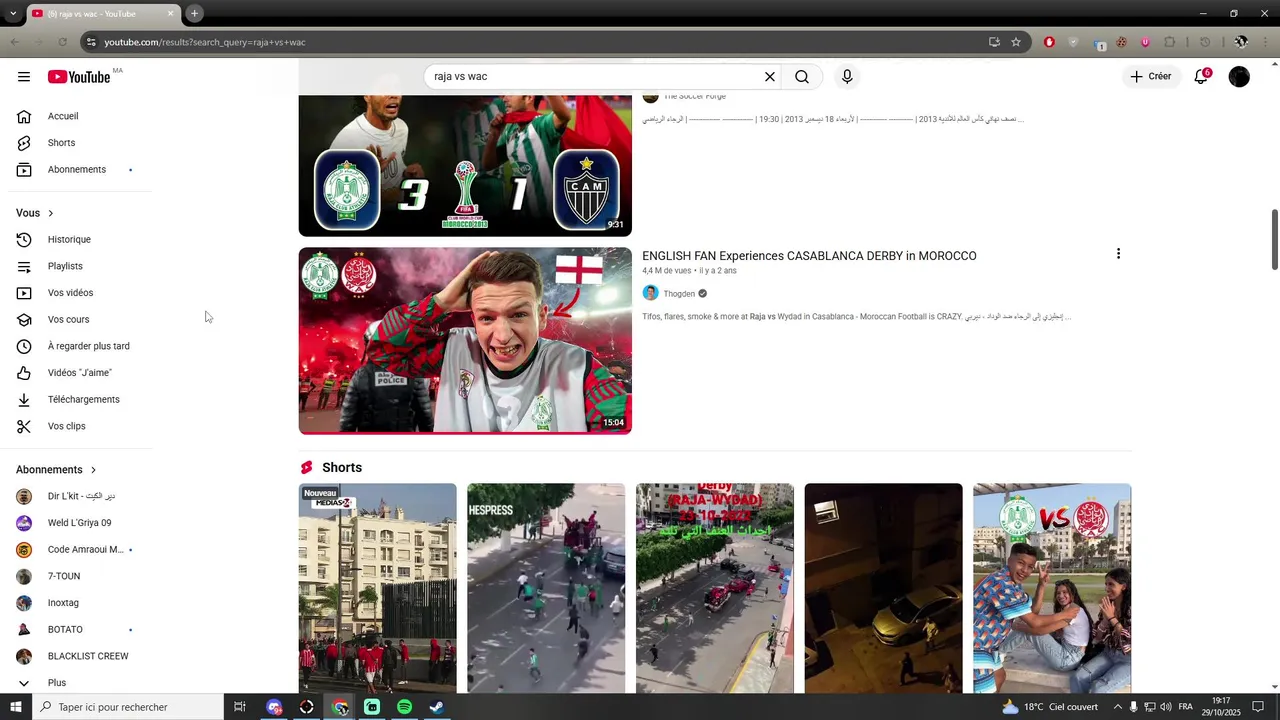
Task: Open the ENGLISH FAN Experiences CASABLANCA DERBY title
Action: tap(809, 256)
